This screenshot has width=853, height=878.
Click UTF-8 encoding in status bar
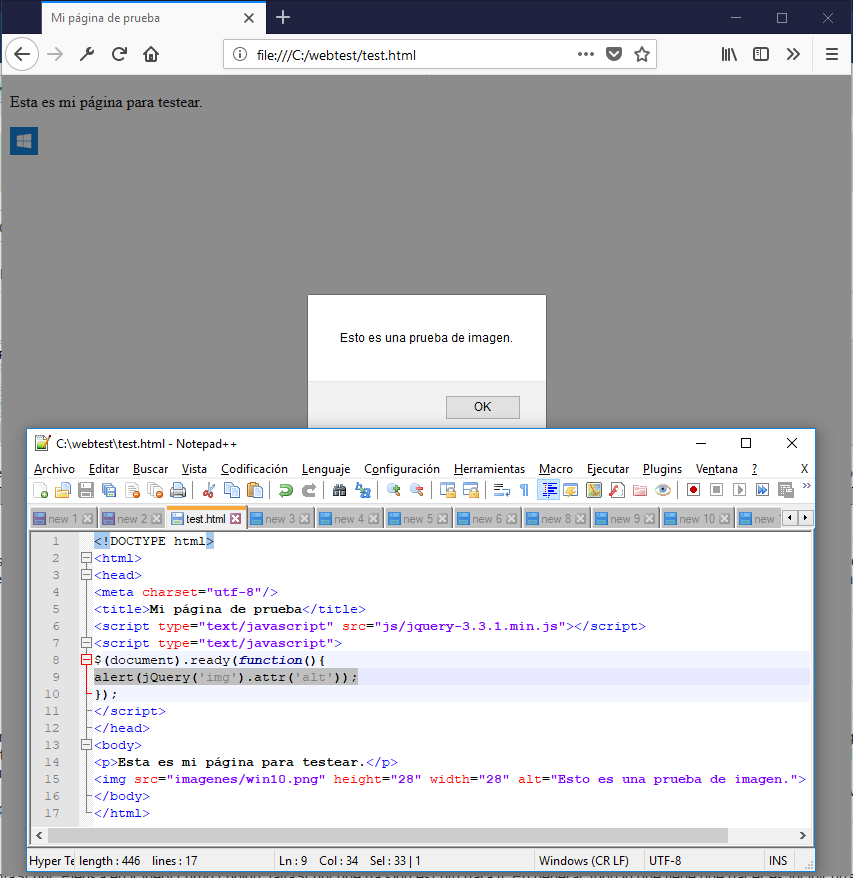(x=665, y=861)
